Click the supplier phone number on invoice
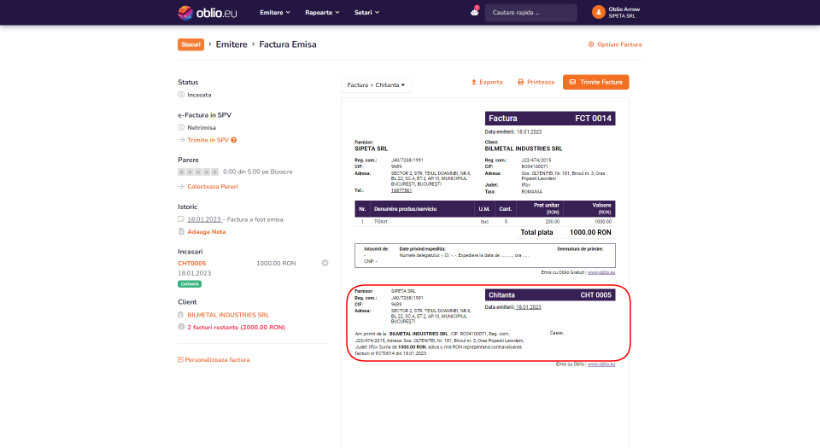 click(x=401, y=190)
